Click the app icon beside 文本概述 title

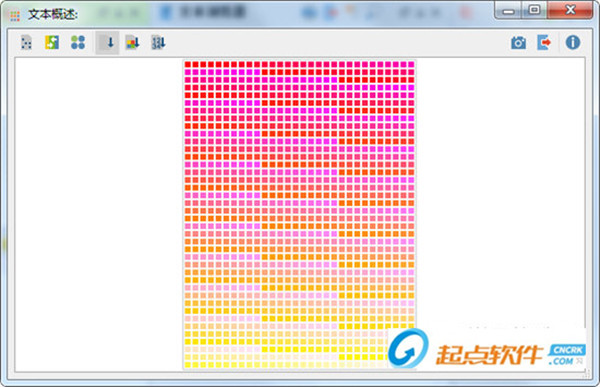pos(15,16)
